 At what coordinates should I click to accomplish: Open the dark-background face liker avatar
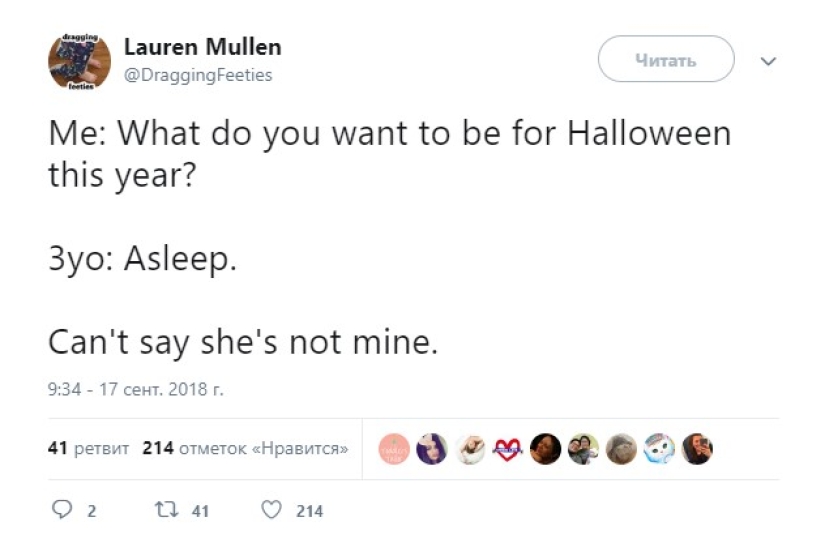545,449
